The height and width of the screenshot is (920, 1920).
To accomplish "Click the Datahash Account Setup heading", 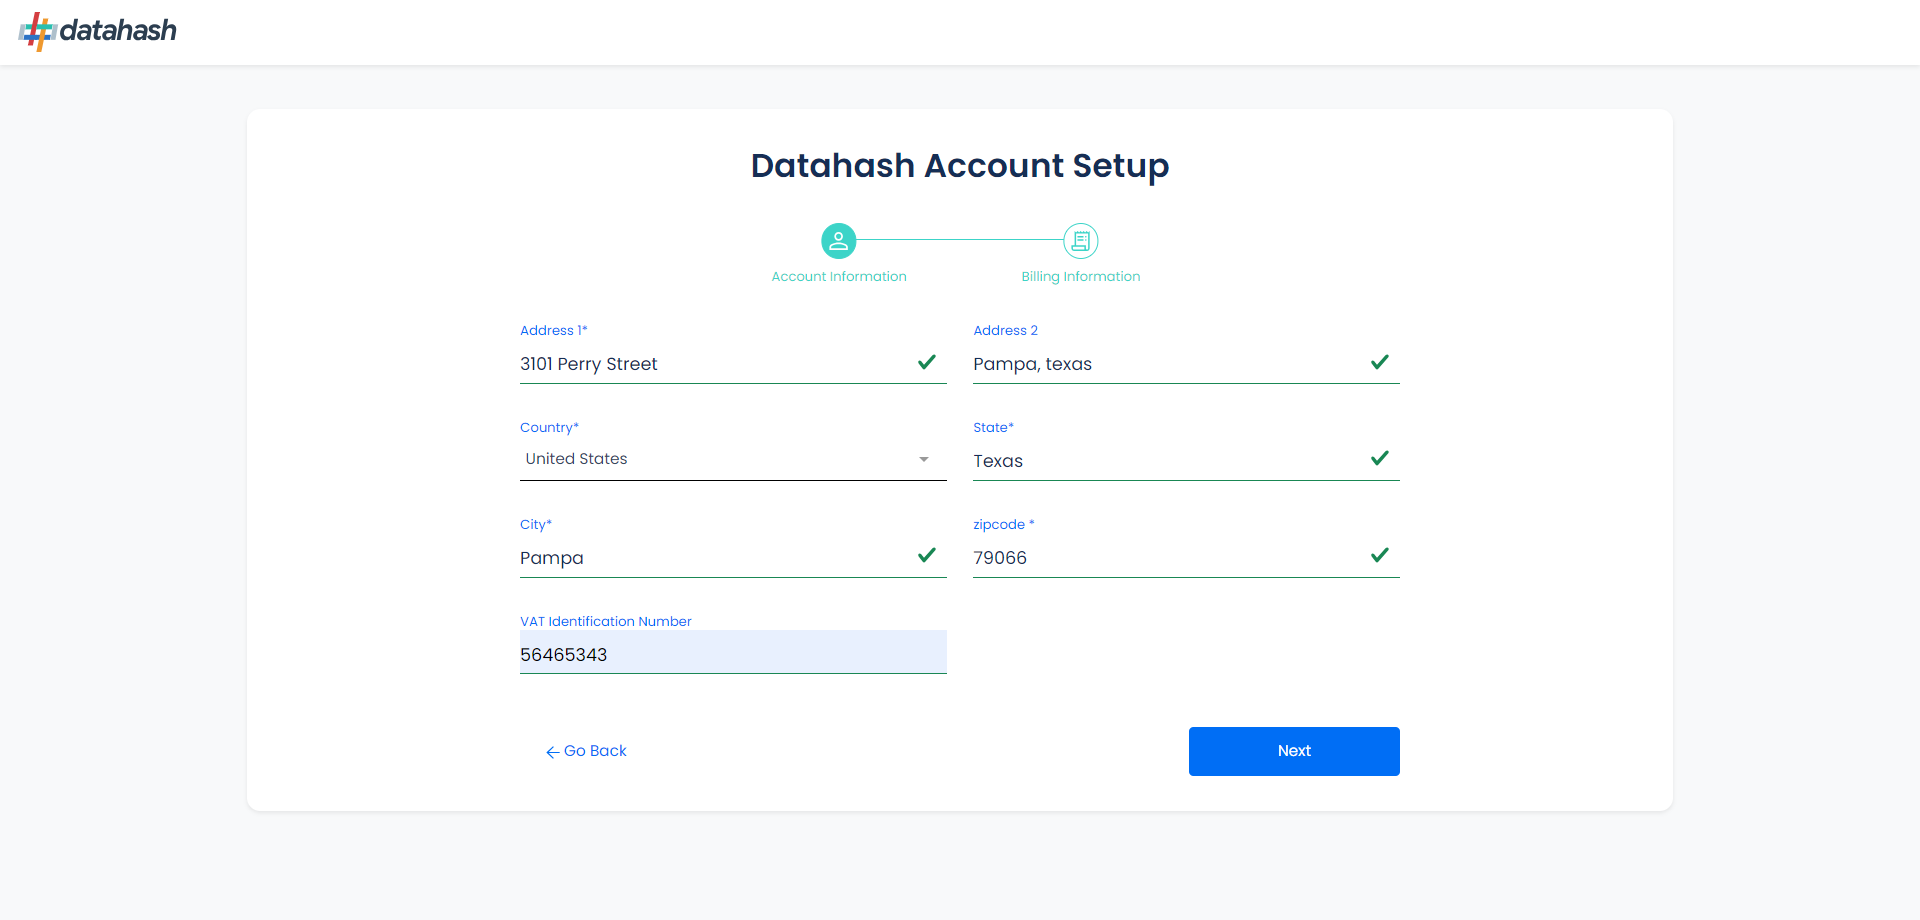I will 960,166.
